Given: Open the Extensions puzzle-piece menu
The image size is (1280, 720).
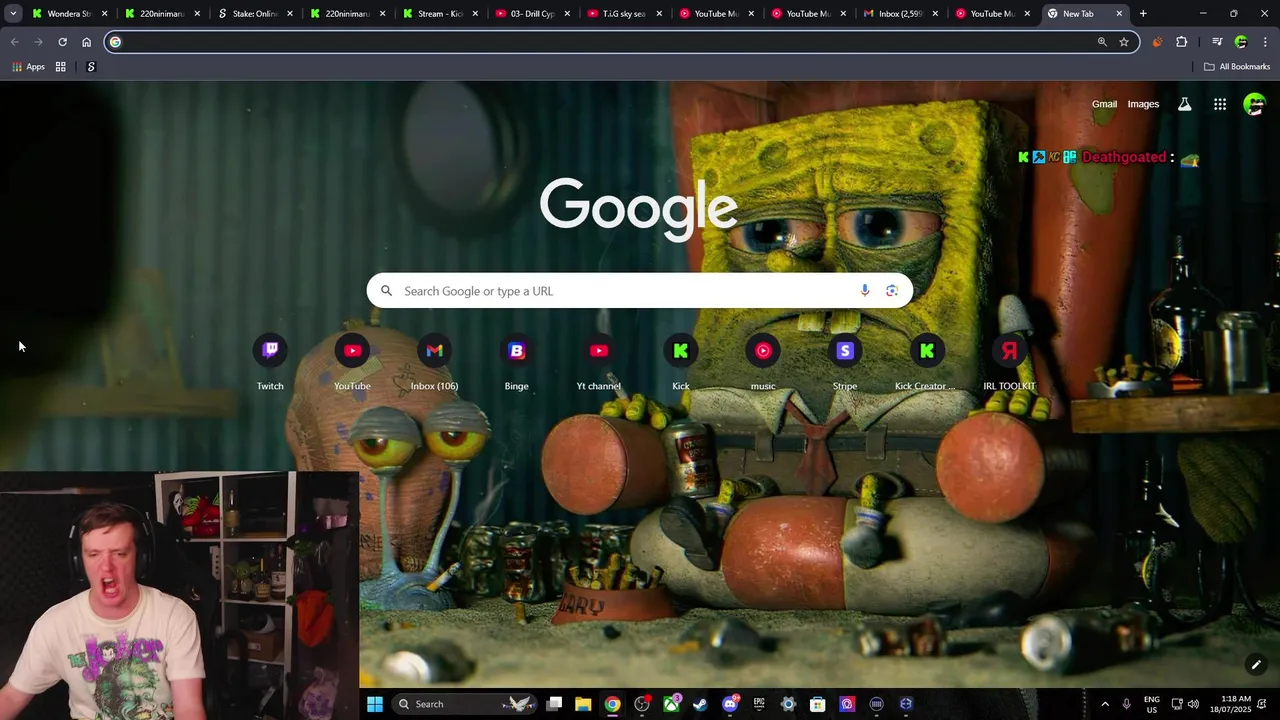Looking at the screenshot, I should pyautogui.click(x=1181, y=42).
